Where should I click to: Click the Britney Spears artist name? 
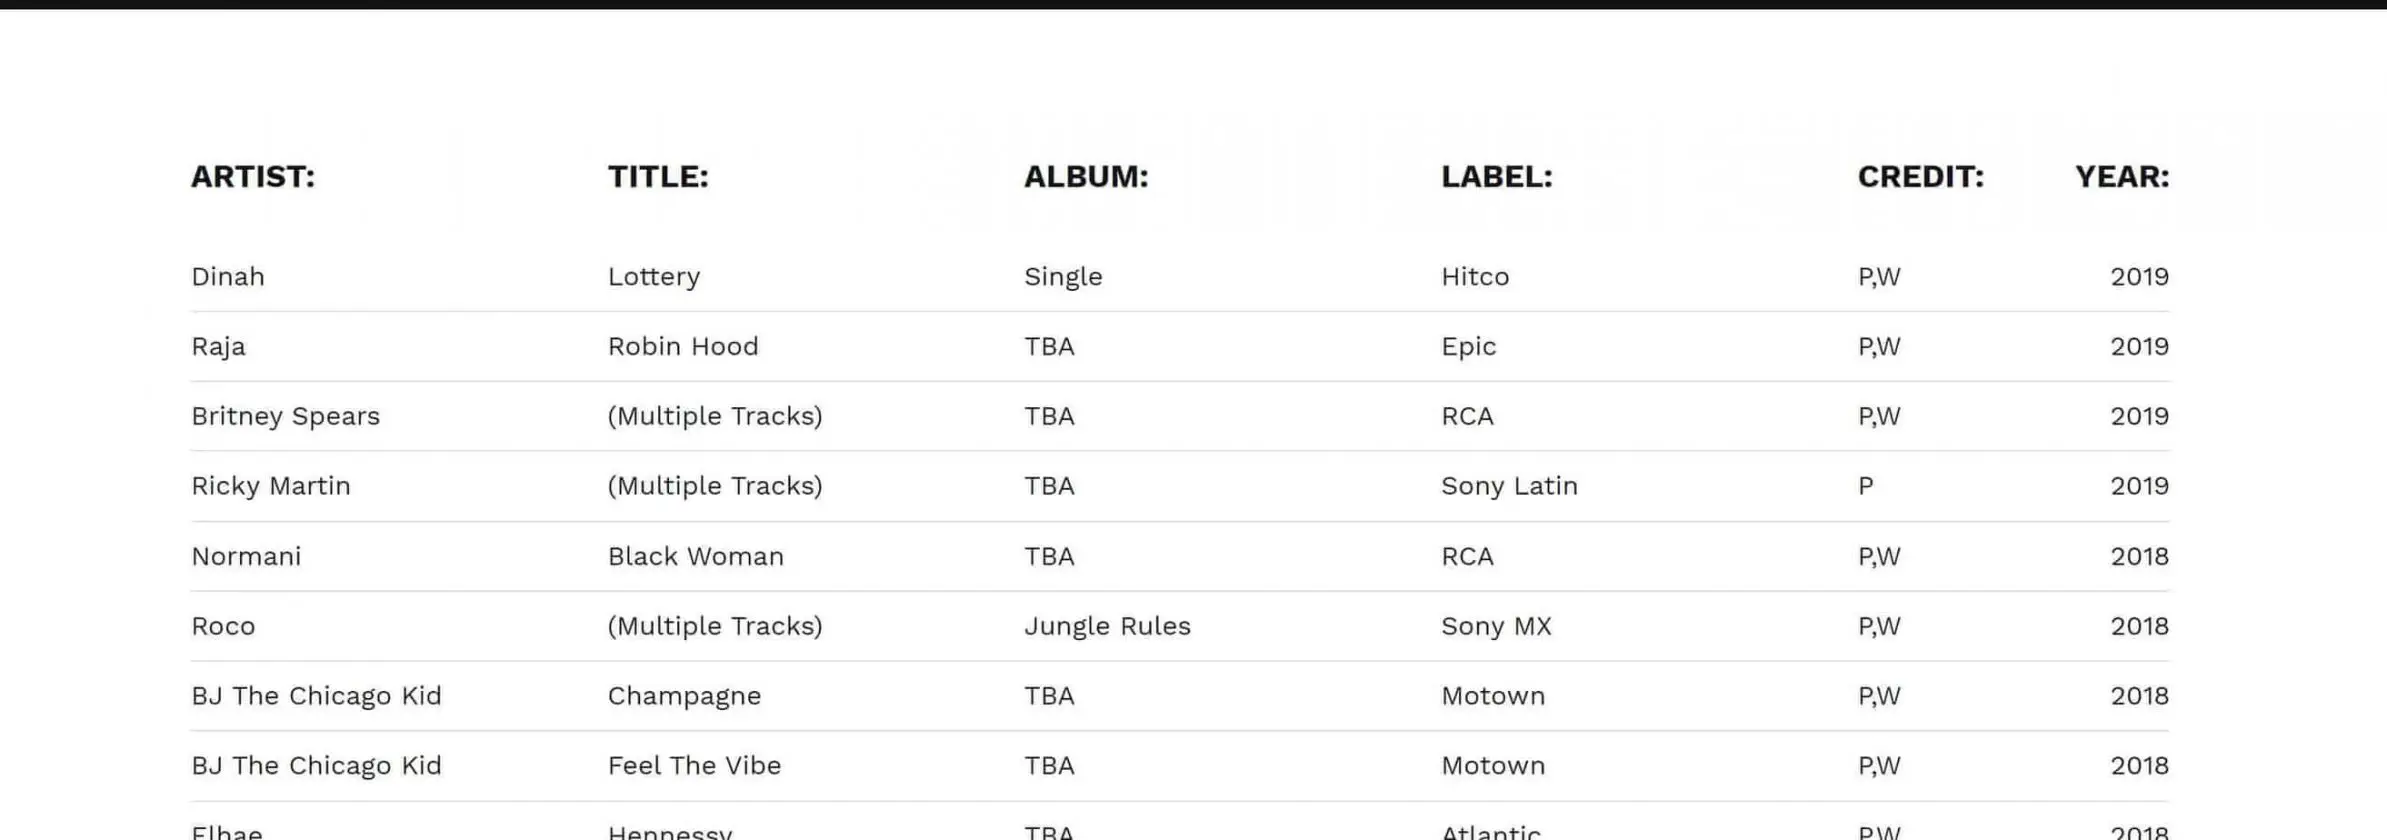coord(285,416)
